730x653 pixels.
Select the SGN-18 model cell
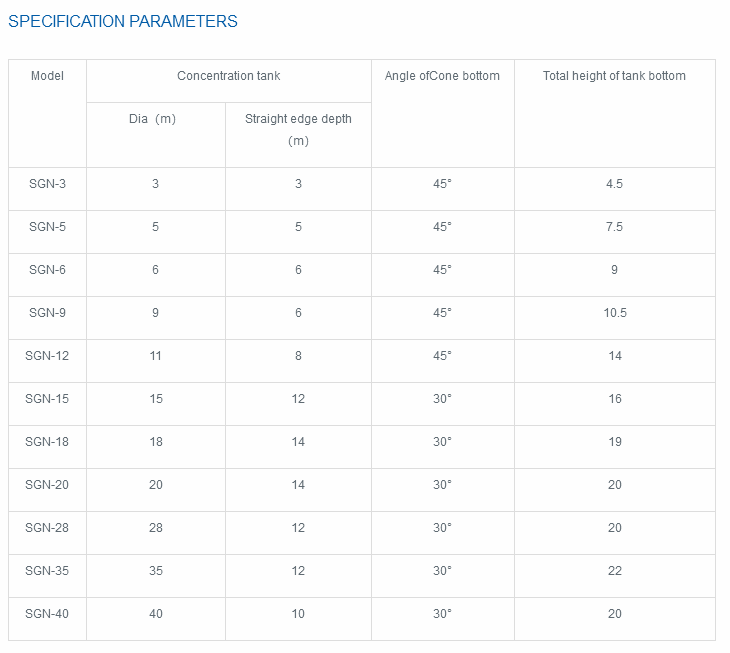[47, 442]
